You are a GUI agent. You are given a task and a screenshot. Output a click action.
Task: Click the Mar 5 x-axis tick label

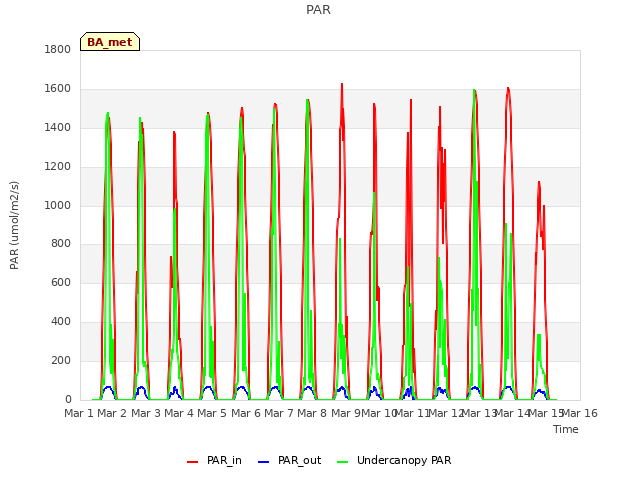point(212,413)
